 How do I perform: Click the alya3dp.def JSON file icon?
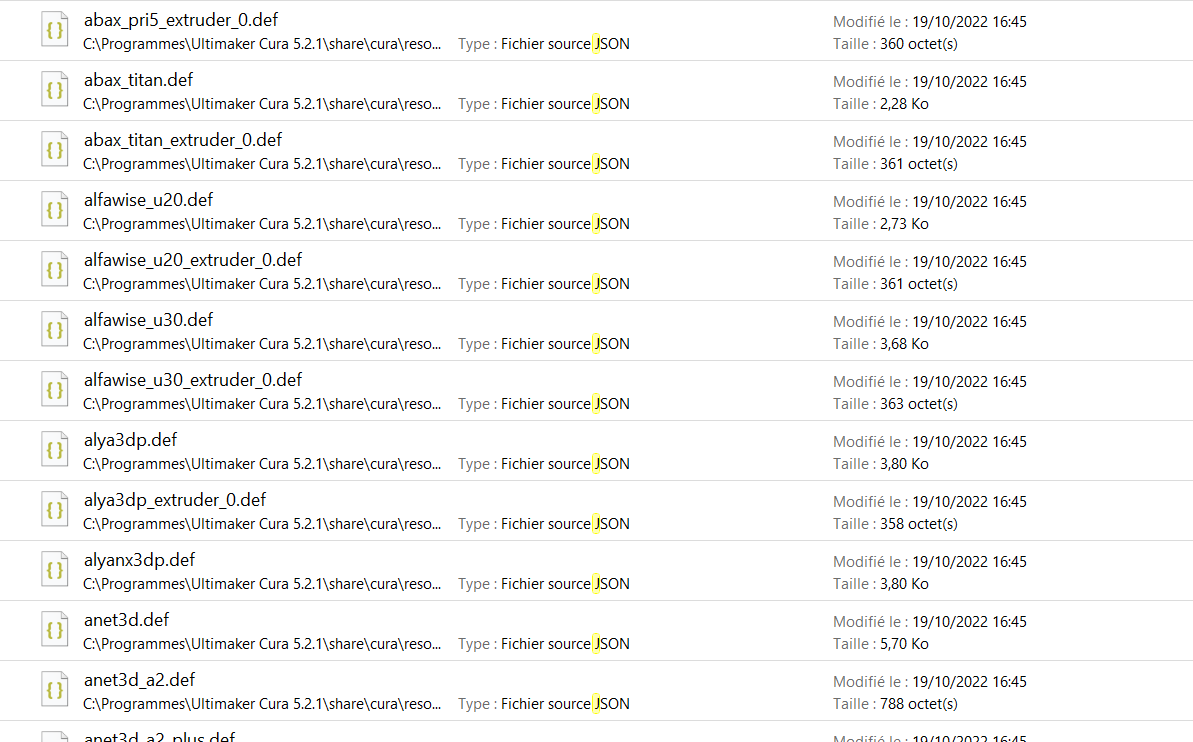(x=55, y=450)
